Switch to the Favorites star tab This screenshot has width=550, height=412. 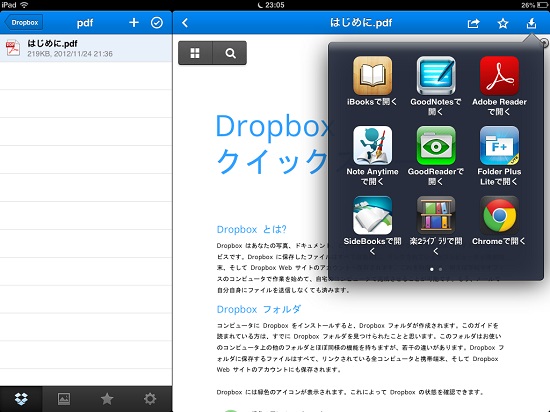tap(107, 399)
